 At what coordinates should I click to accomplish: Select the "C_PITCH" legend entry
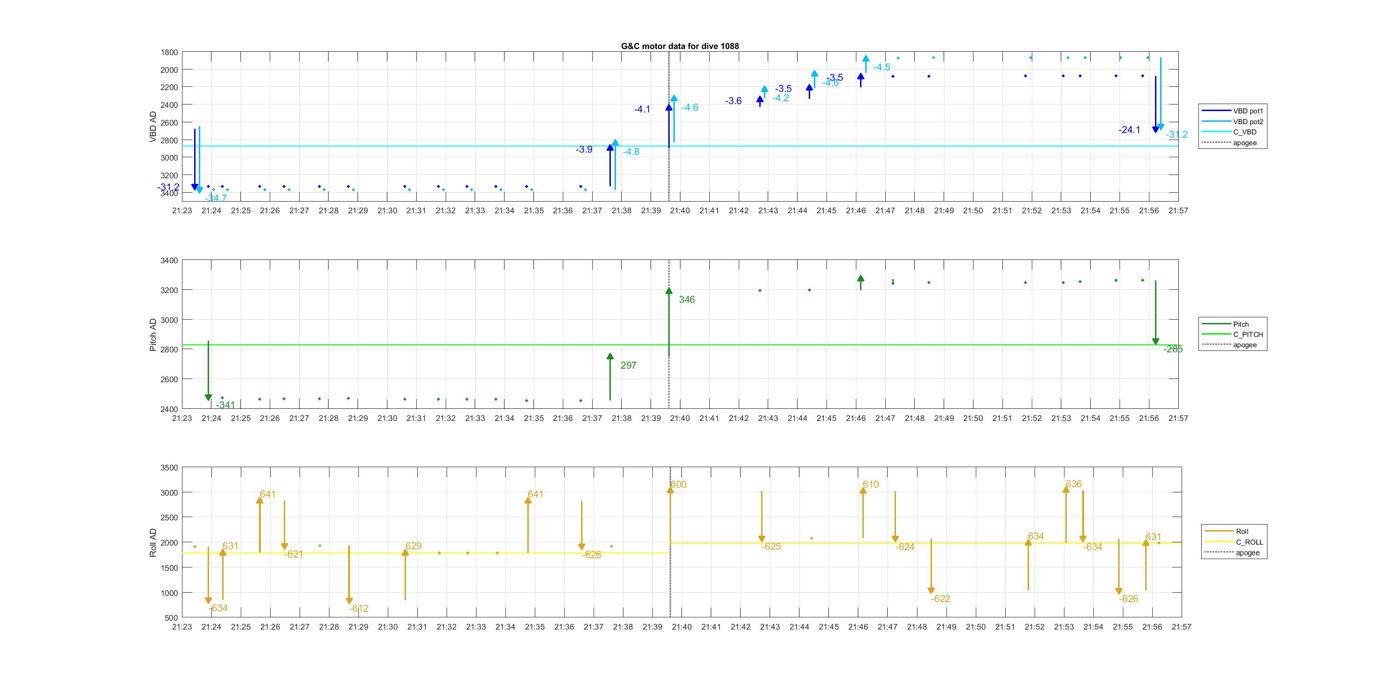[x=1231, y=334]
